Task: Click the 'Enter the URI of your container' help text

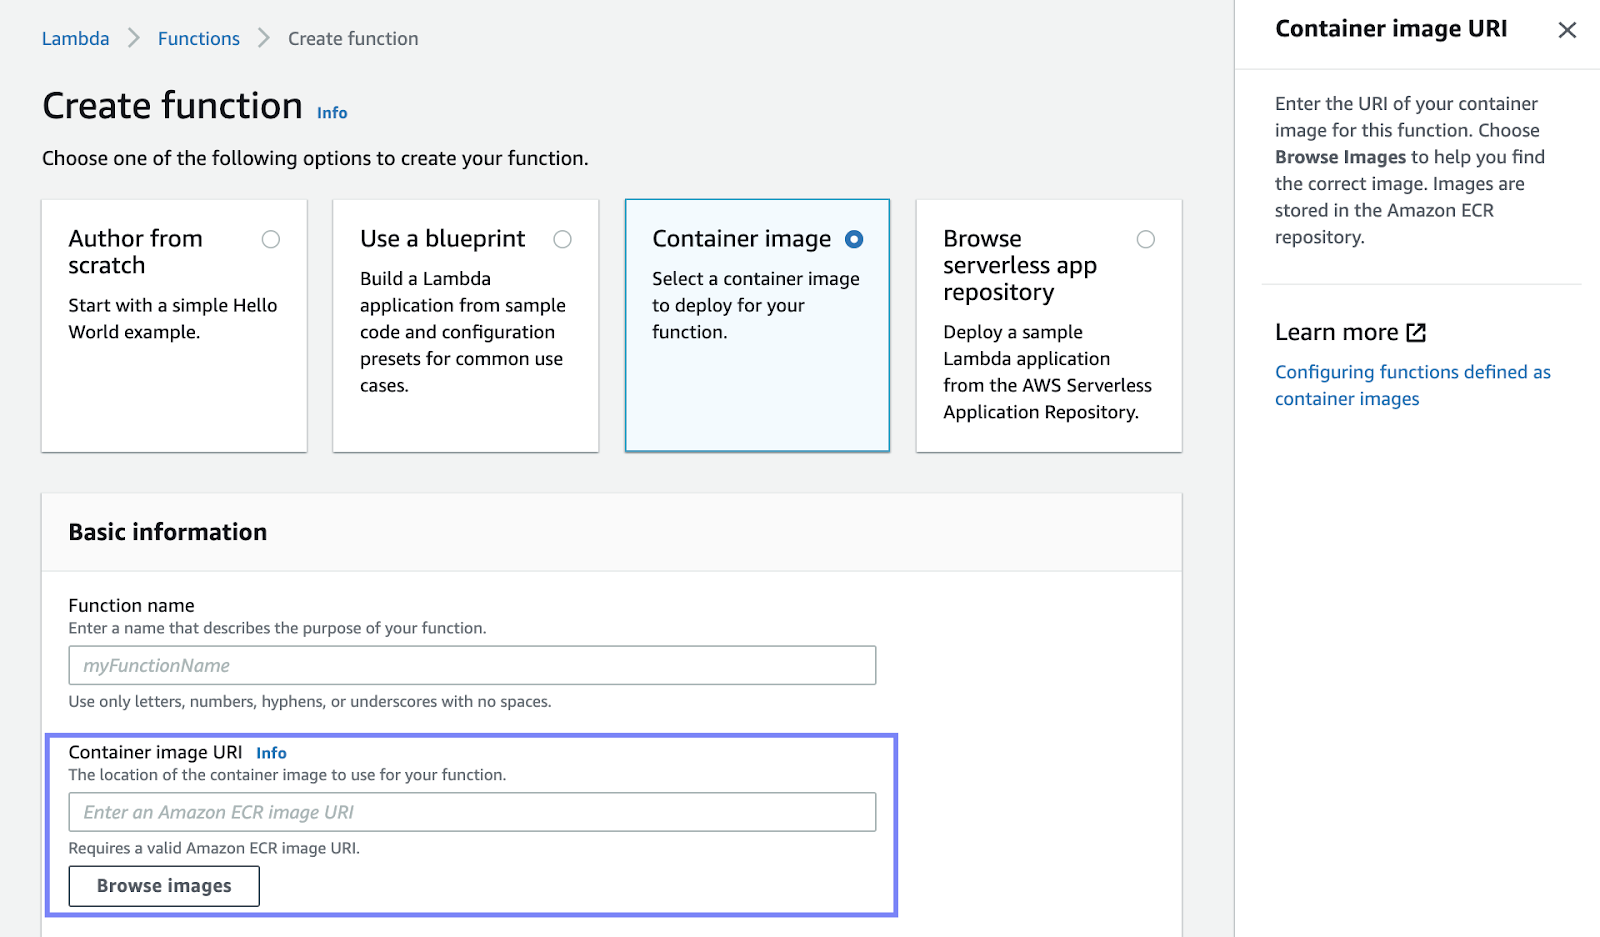Action: (x=1409, y=170)
